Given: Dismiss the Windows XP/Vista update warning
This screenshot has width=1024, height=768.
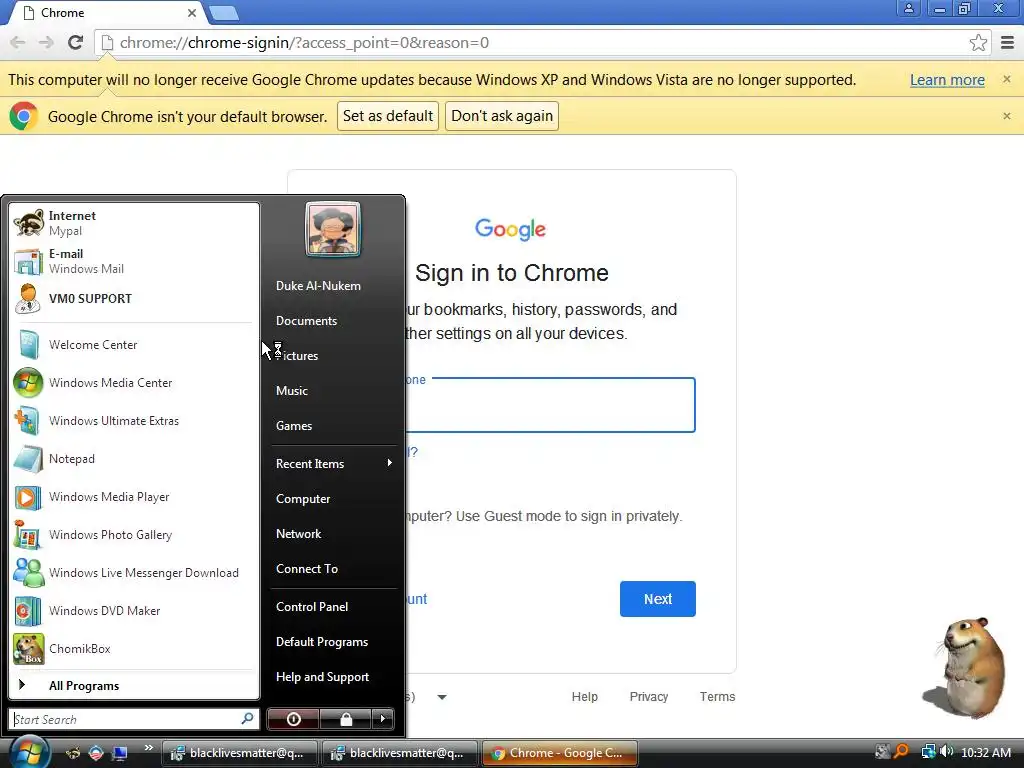Looking at the screenshot, I should (1006, 79).
